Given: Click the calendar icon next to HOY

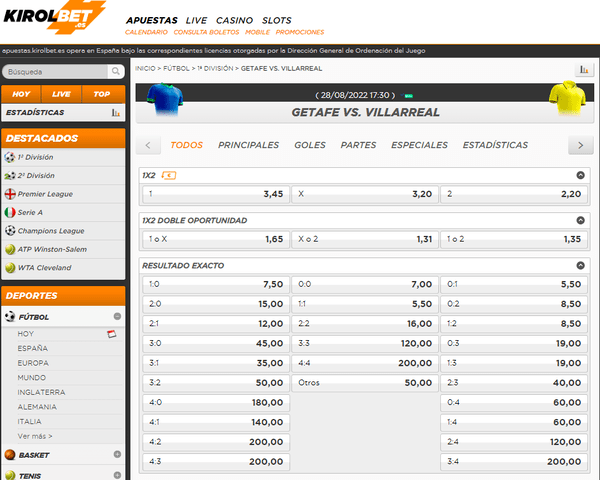Looking at the screenshot, I should click(x=111, y=334).
